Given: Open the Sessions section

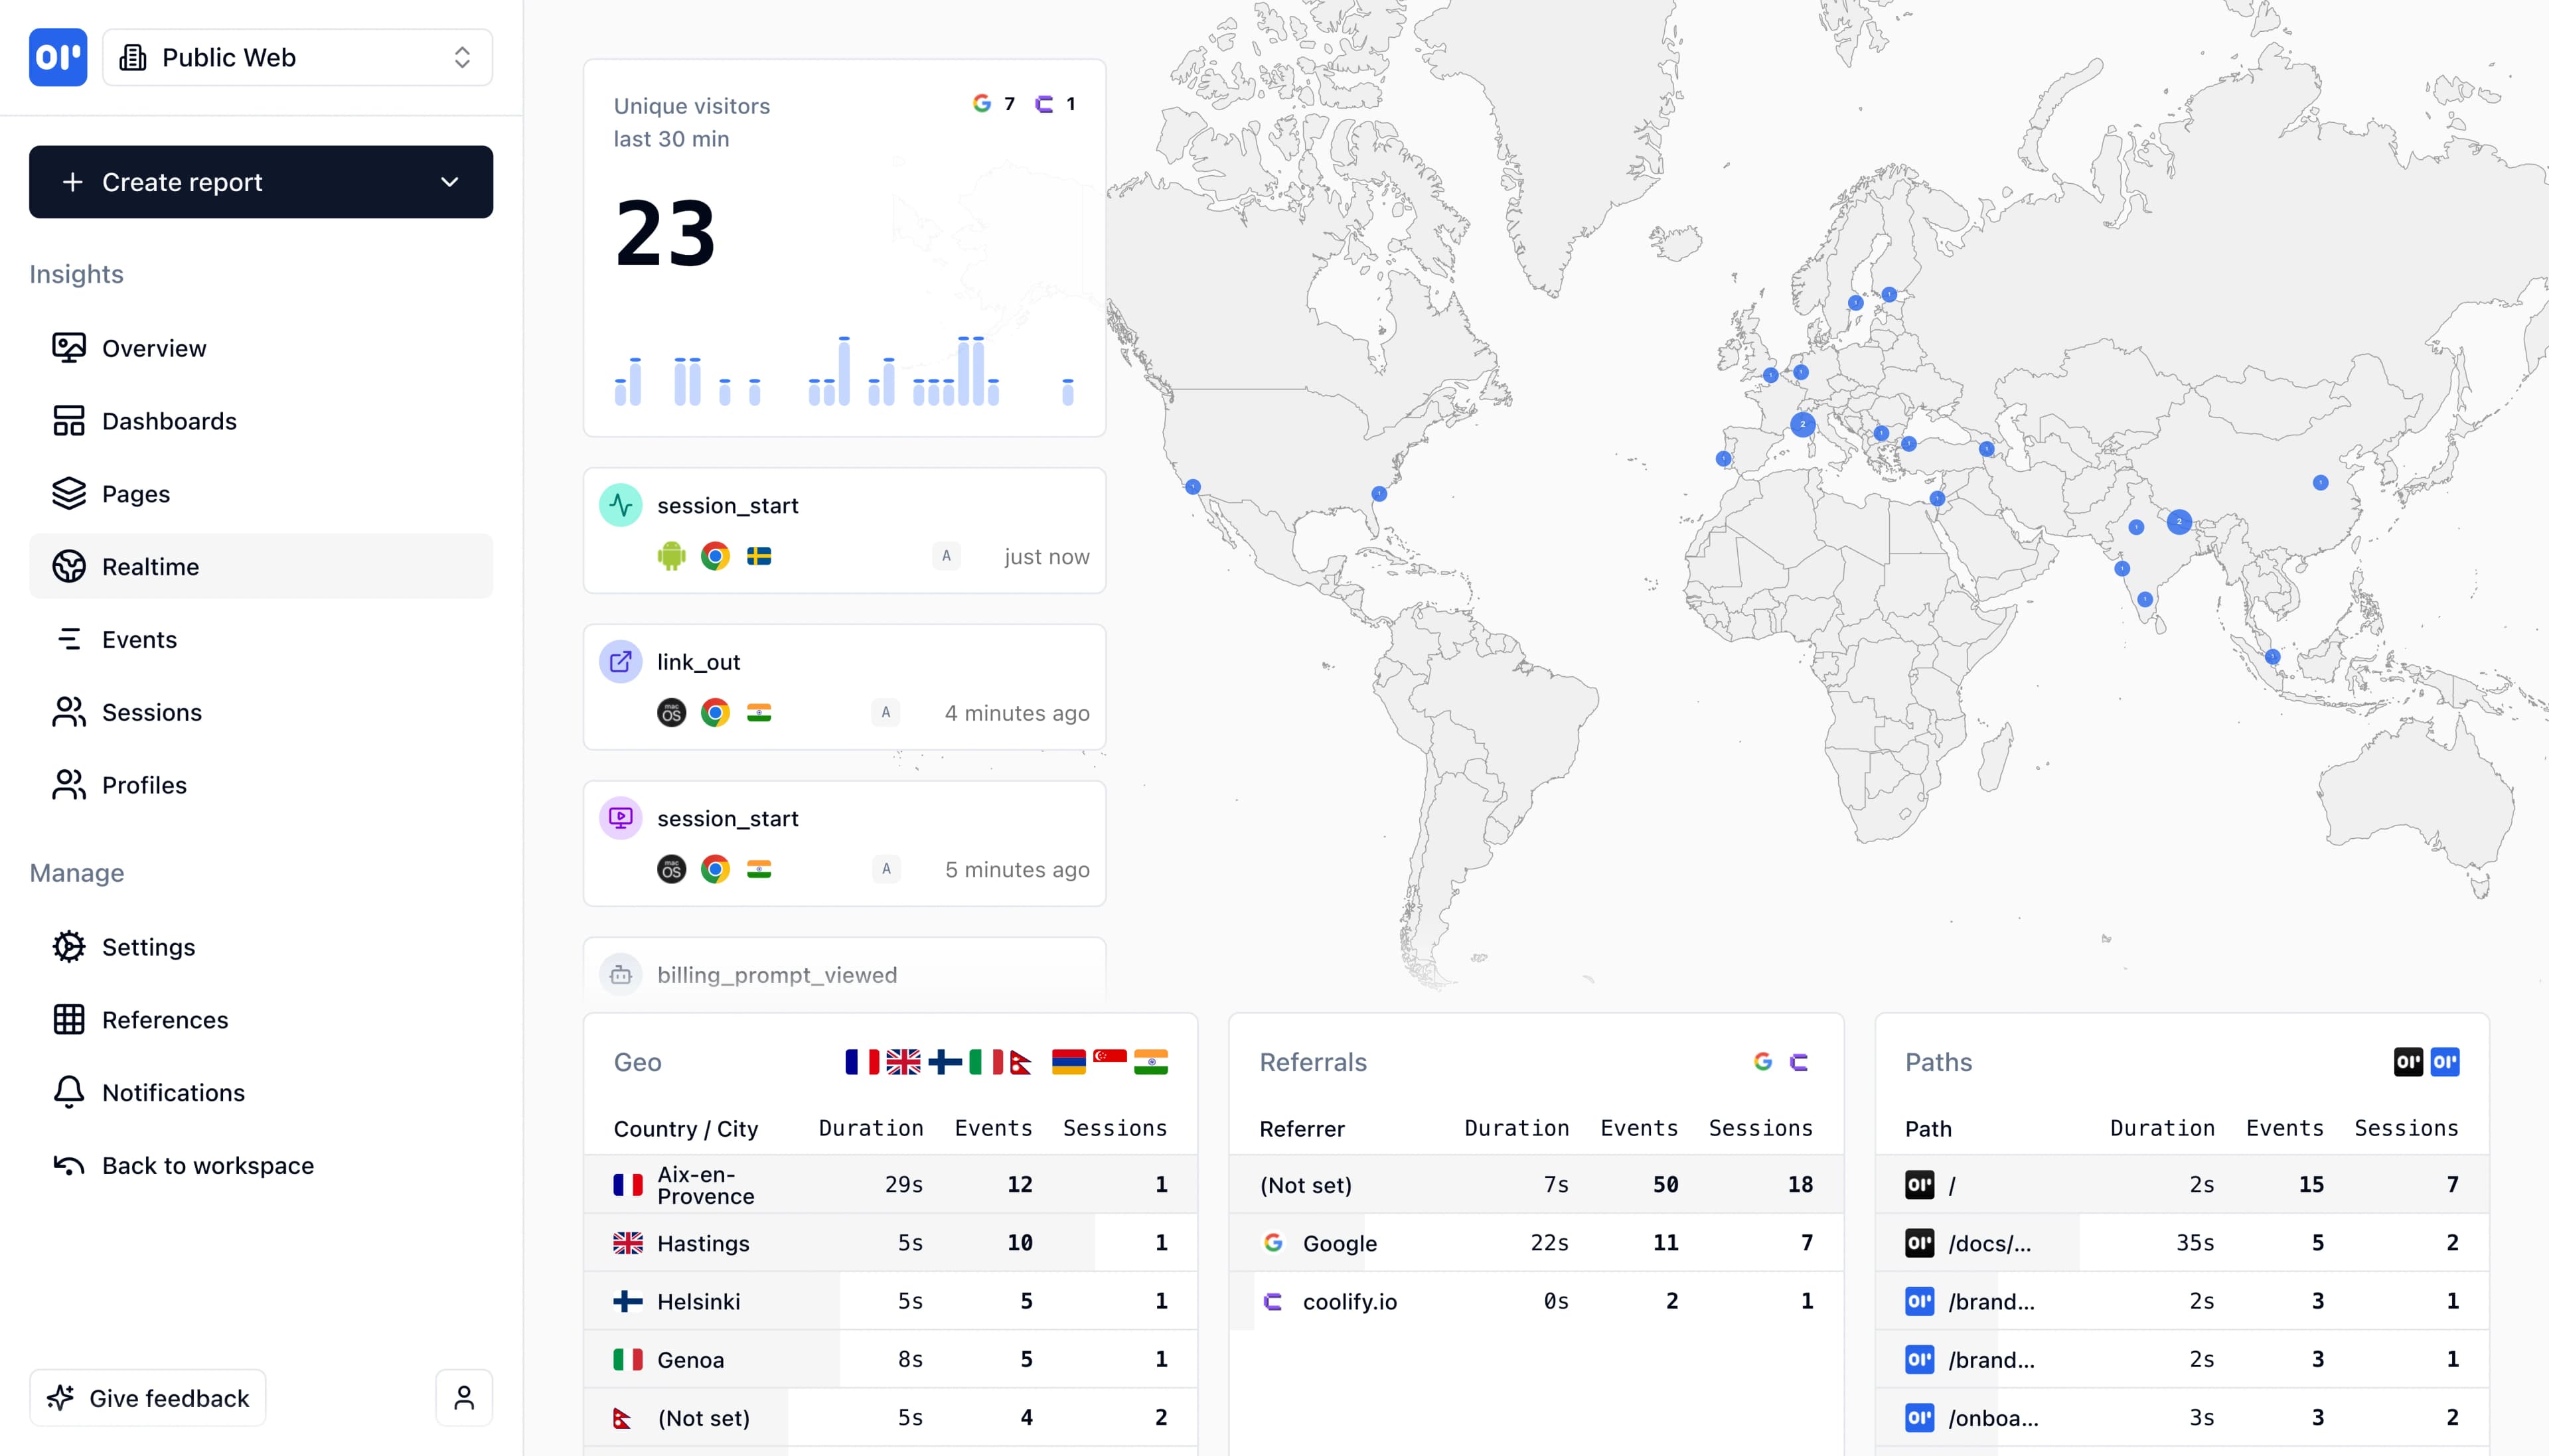Looking at the screenshot, I should pyautogui.click(x=150, y=712).
